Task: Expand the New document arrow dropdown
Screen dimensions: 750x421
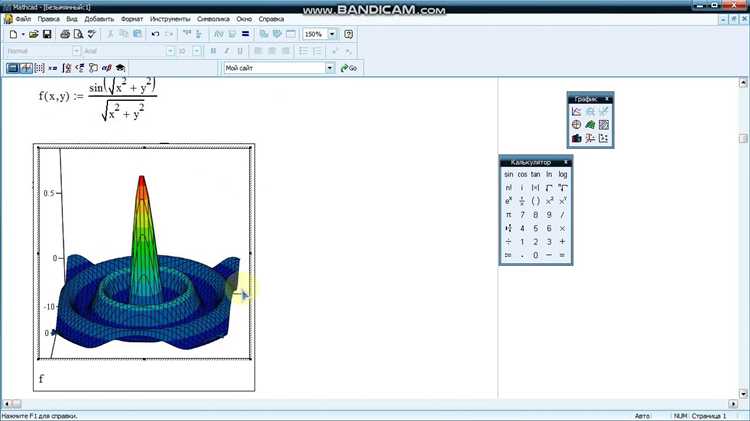Action: [x=23, y=34]
